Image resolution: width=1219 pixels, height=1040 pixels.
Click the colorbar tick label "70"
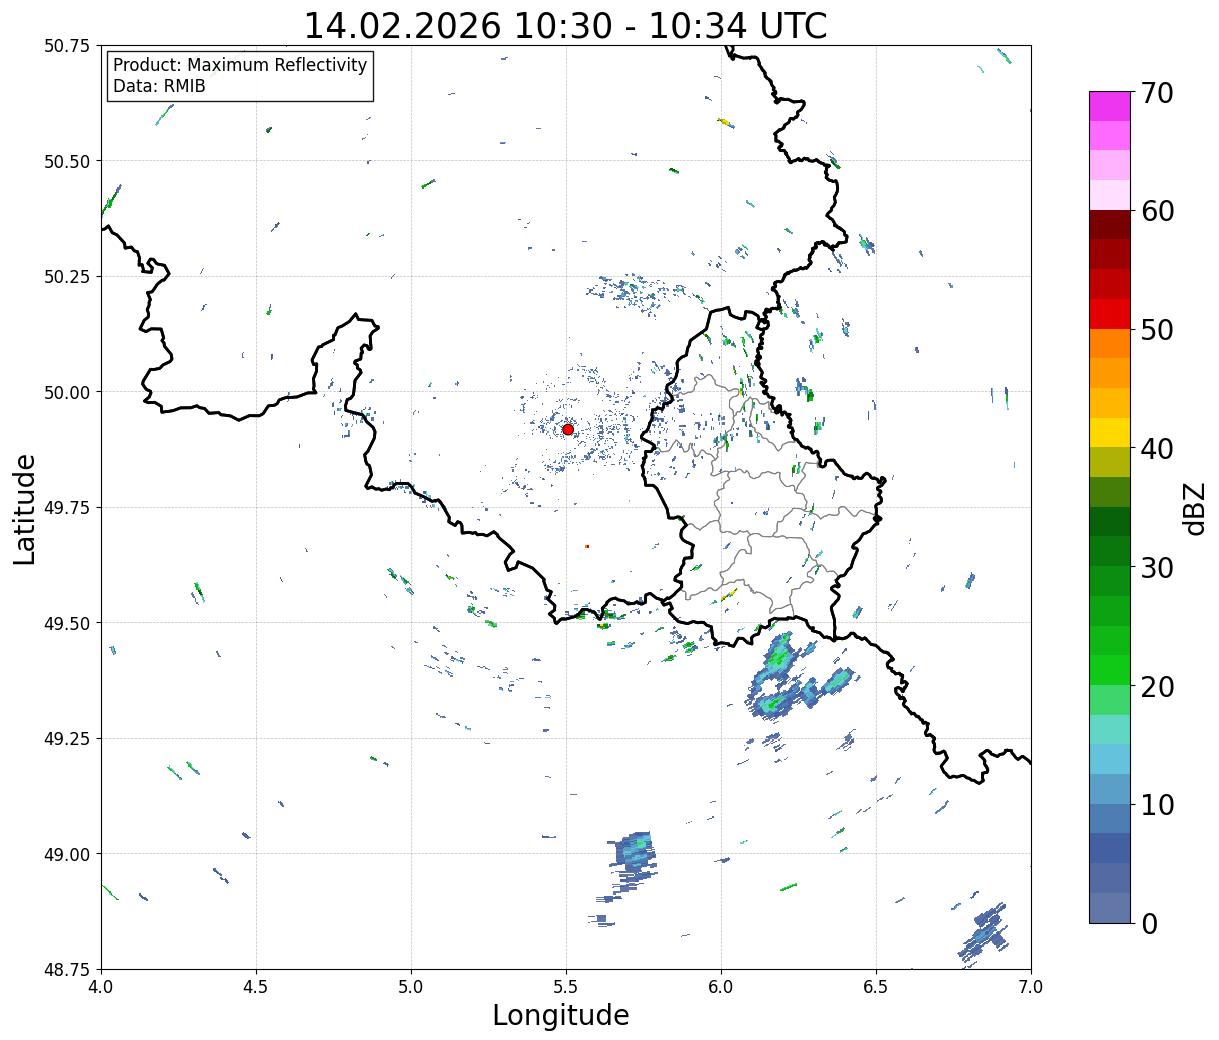coord(1157,93)
